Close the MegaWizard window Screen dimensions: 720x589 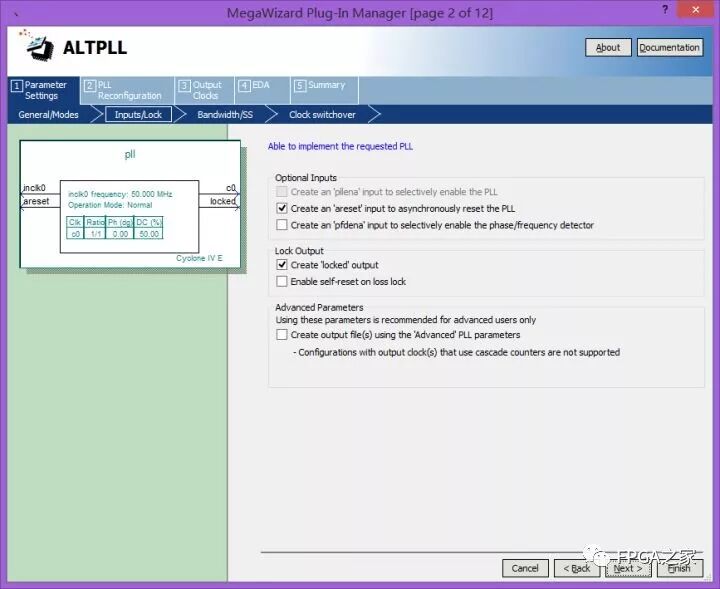[x=698, y=11]
